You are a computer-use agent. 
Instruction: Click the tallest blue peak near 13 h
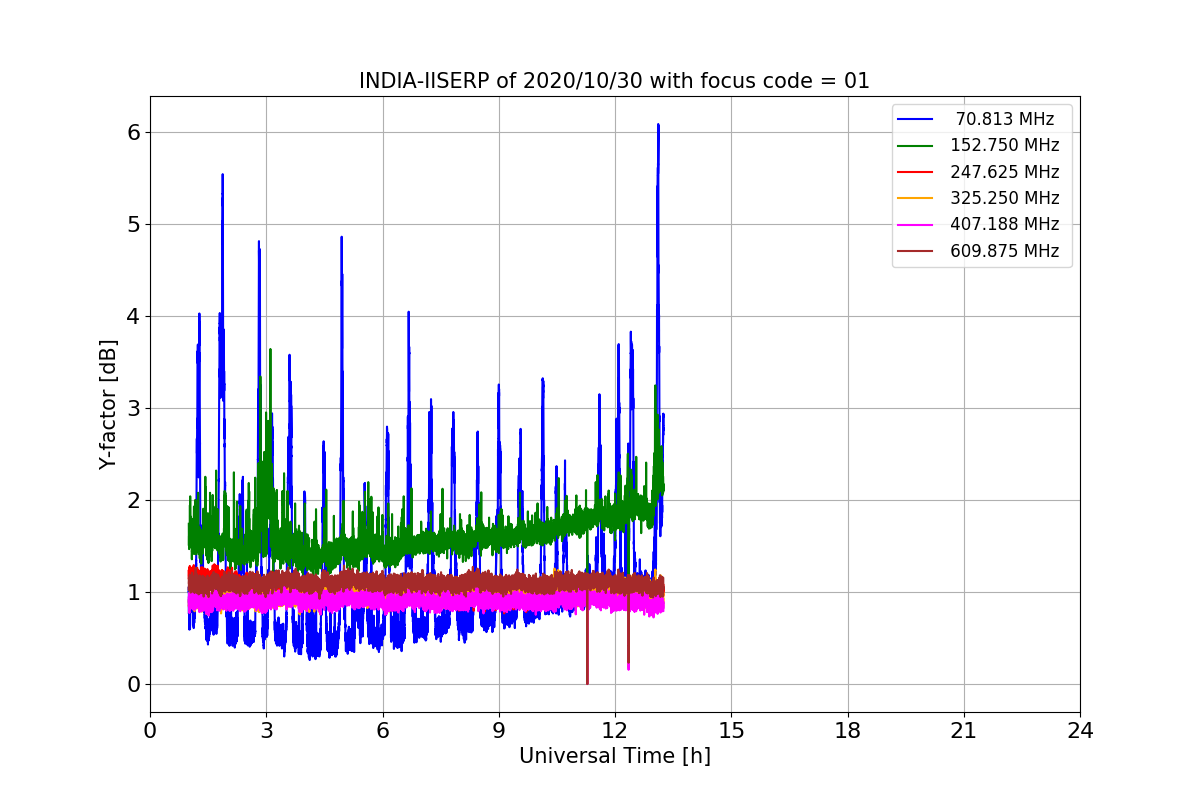(658, 128)
